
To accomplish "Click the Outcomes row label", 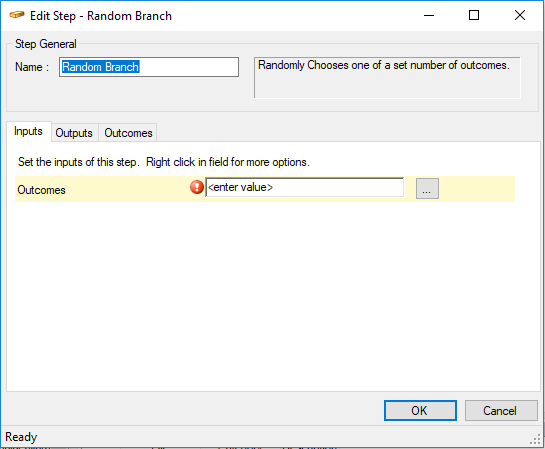I will coord(41,190).
